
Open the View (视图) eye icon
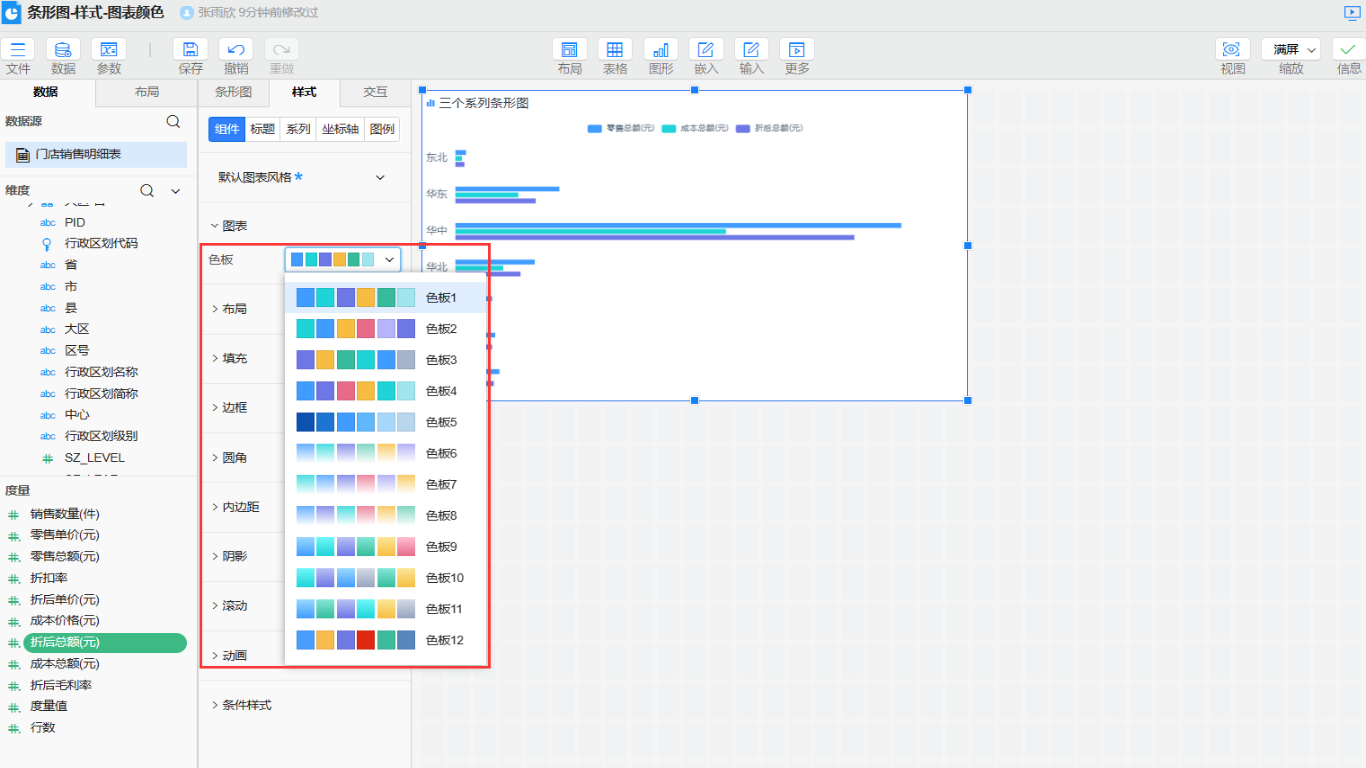click(1232, 50)
